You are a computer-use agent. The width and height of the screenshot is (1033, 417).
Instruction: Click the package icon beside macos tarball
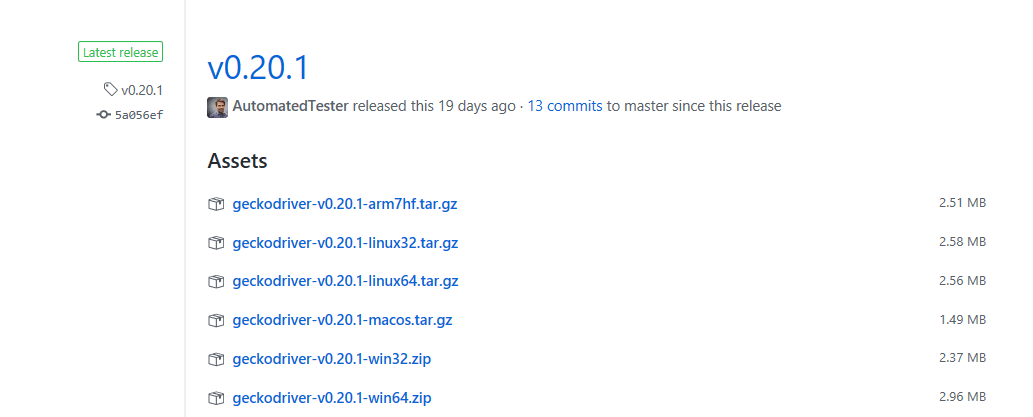pos(215,321)
